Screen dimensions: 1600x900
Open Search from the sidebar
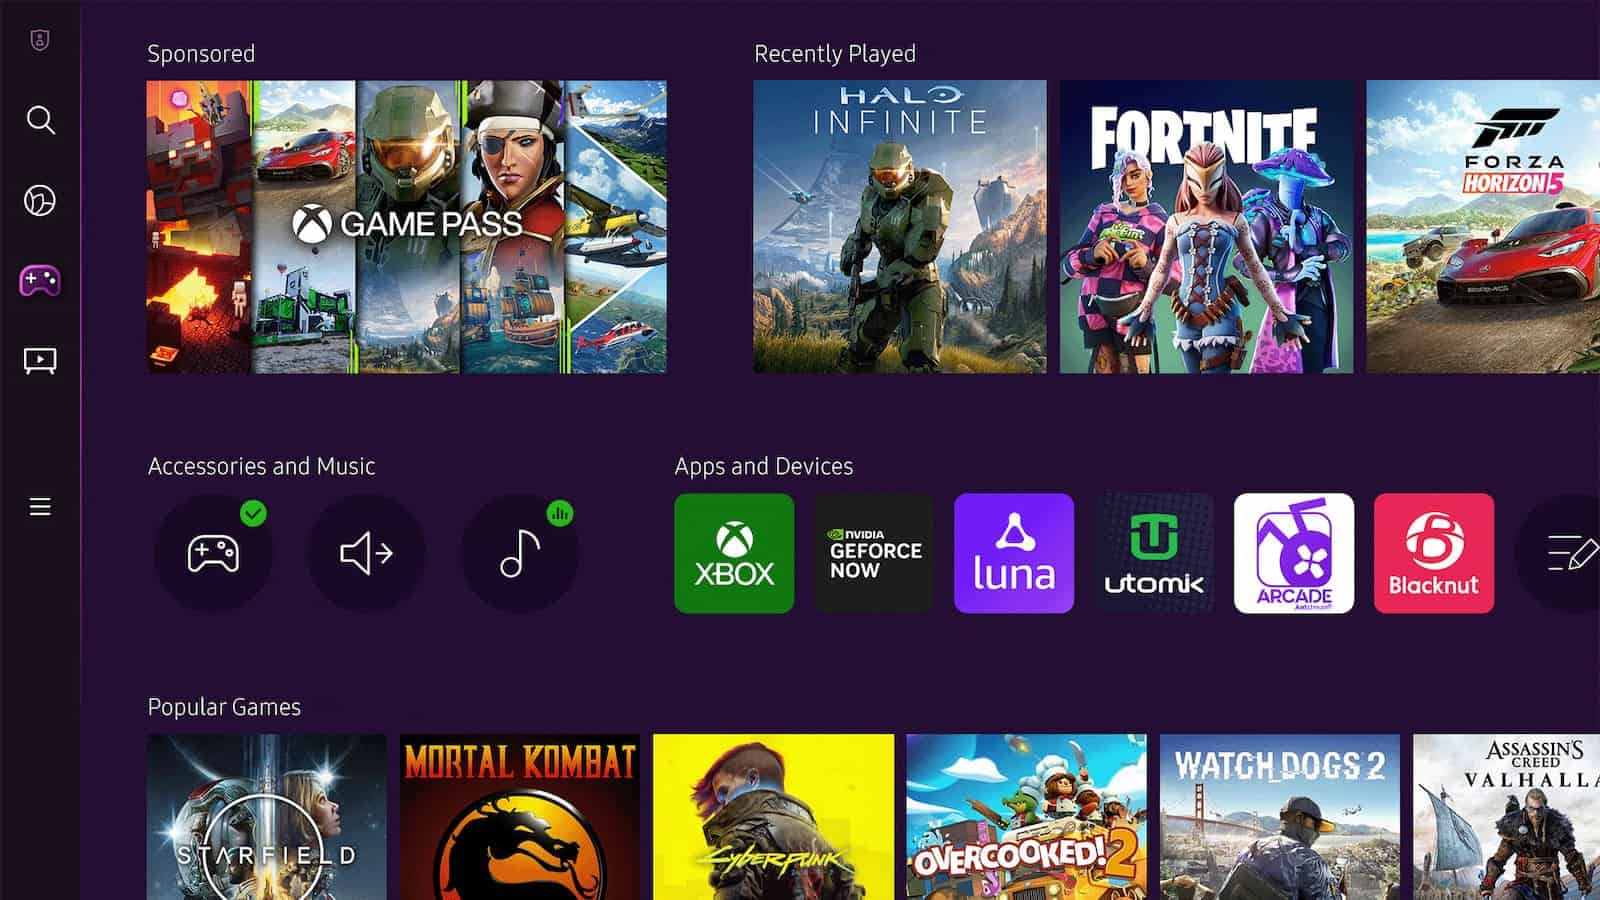[x=40, y=120]
